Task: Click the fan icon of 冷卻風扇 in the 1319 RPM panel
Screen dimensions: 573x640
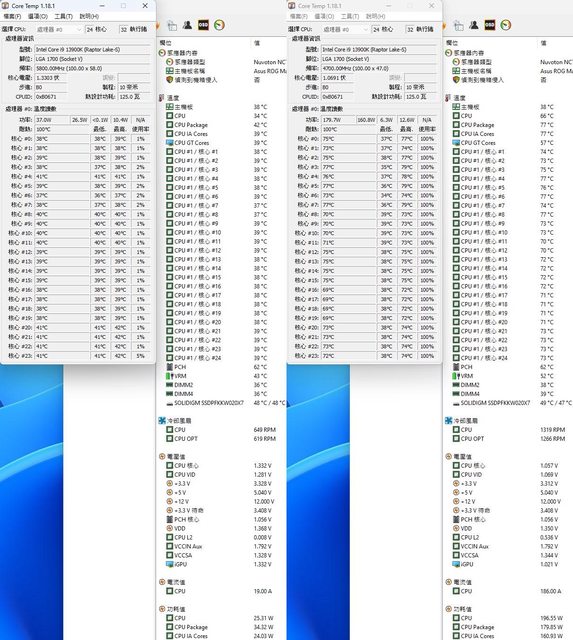Action: point(449,420)
